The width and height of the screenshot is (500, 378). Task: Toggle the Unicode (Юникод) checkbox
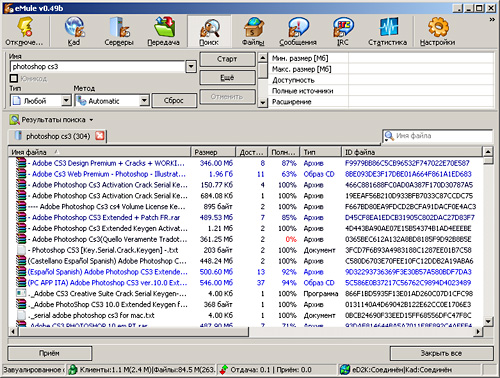tap(14, 78)
